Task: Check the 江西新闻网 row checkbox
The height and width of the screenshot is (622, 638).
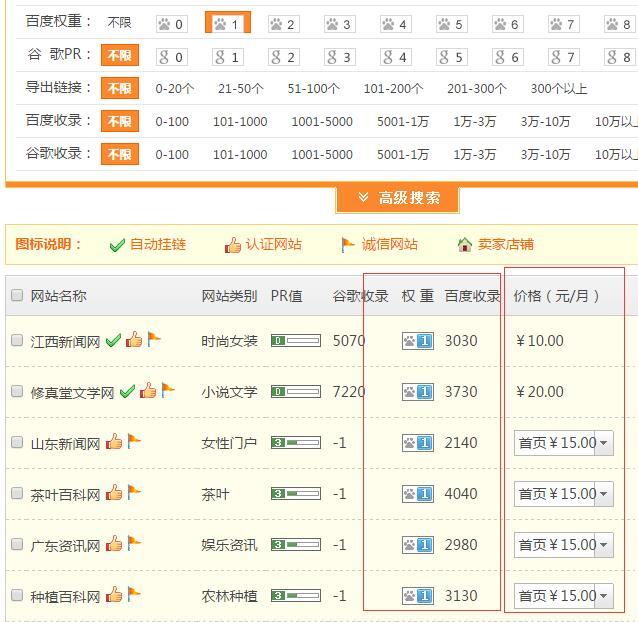Action: pos(17,340)
